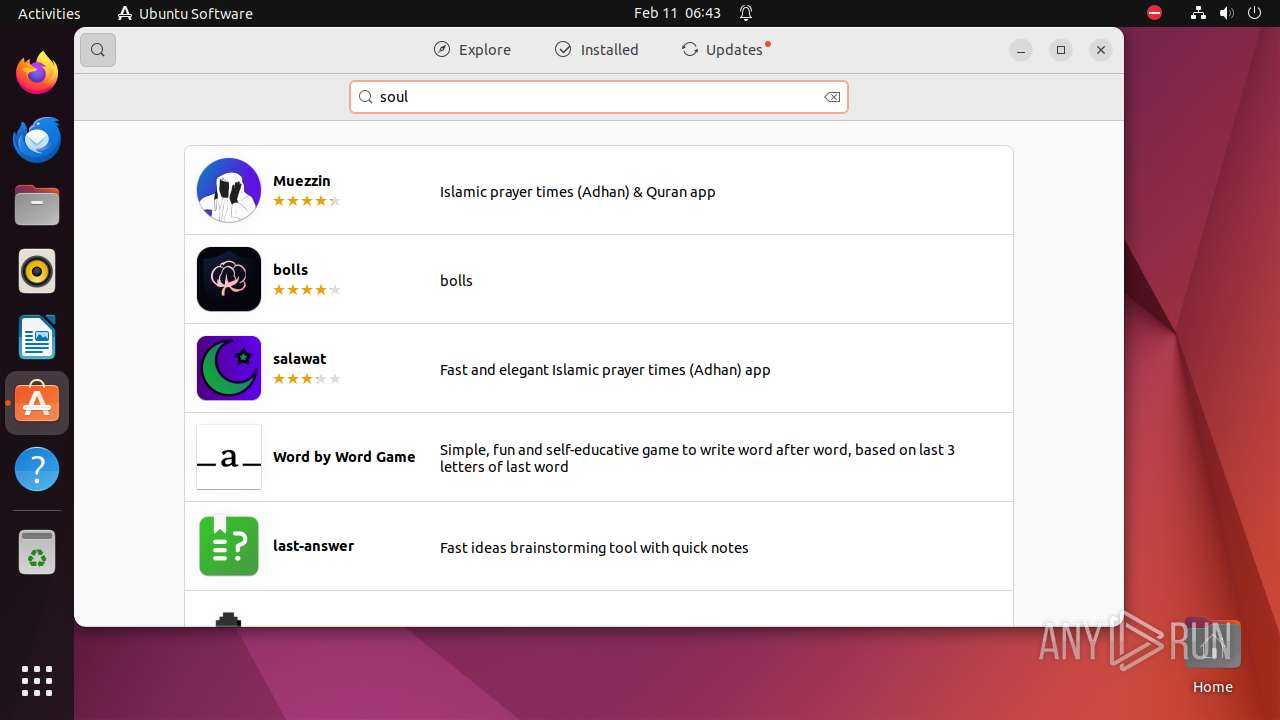The width and height of the screenshot is (1280, 720).
Task: Select the bolls app title
Action: coord(290,270)
